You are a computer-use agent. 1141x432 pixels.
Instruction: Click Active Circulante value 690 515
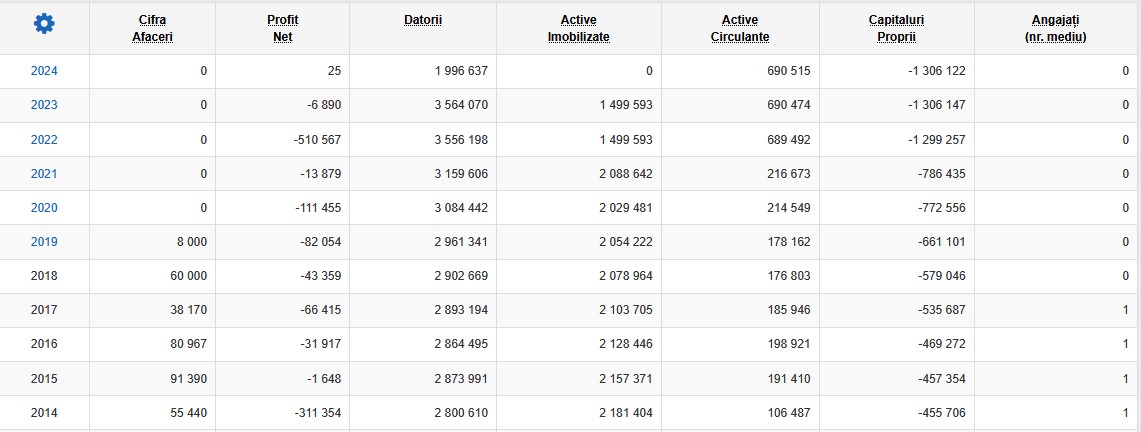[787, 71]
